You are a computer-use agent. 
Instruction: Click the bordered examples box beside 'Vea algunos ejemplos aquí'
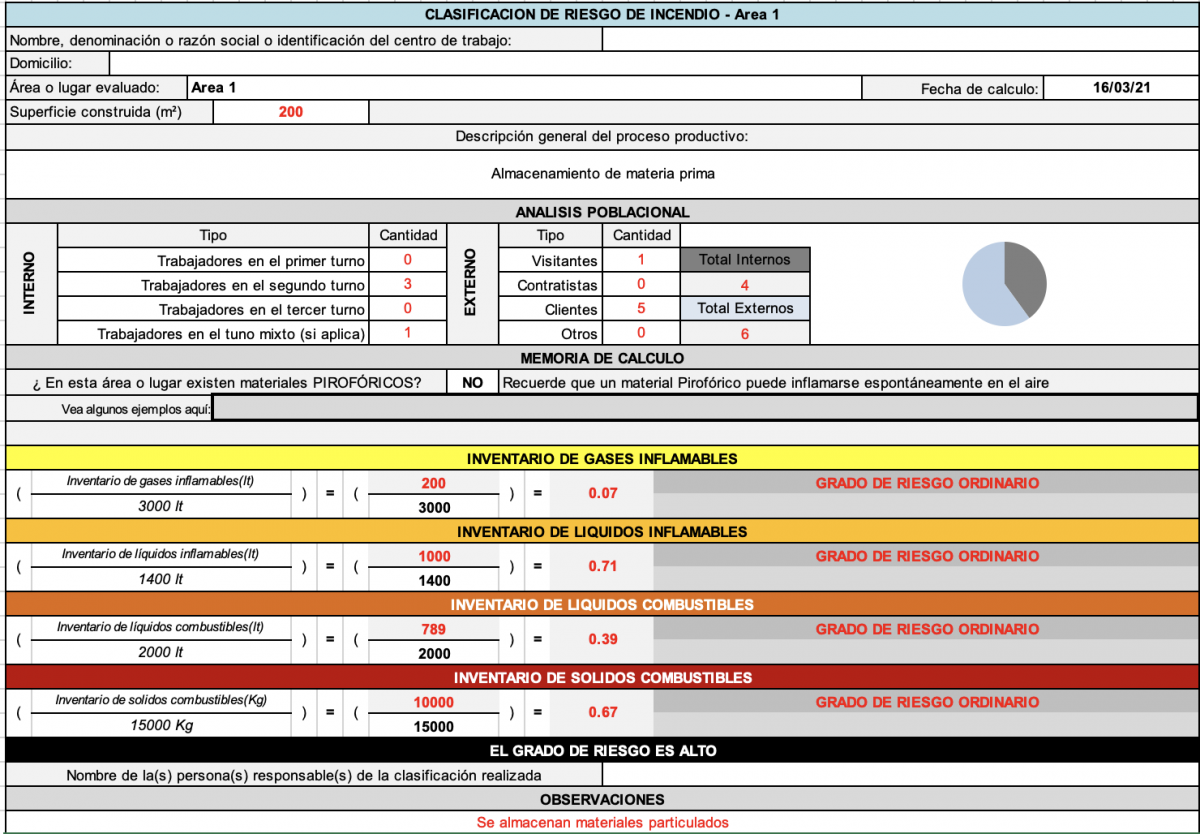pyautogui.click(x=705, y=408)
